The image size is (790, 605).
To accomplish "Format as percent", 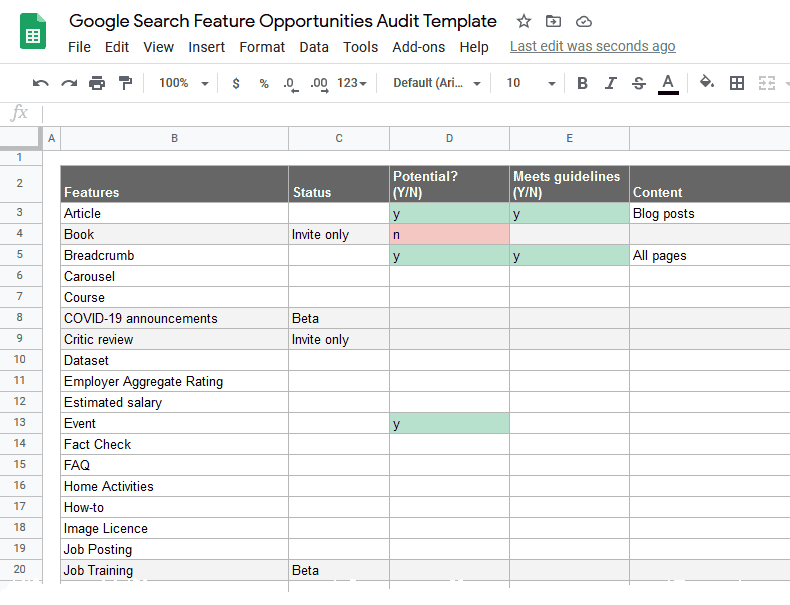I will (264, 84).
